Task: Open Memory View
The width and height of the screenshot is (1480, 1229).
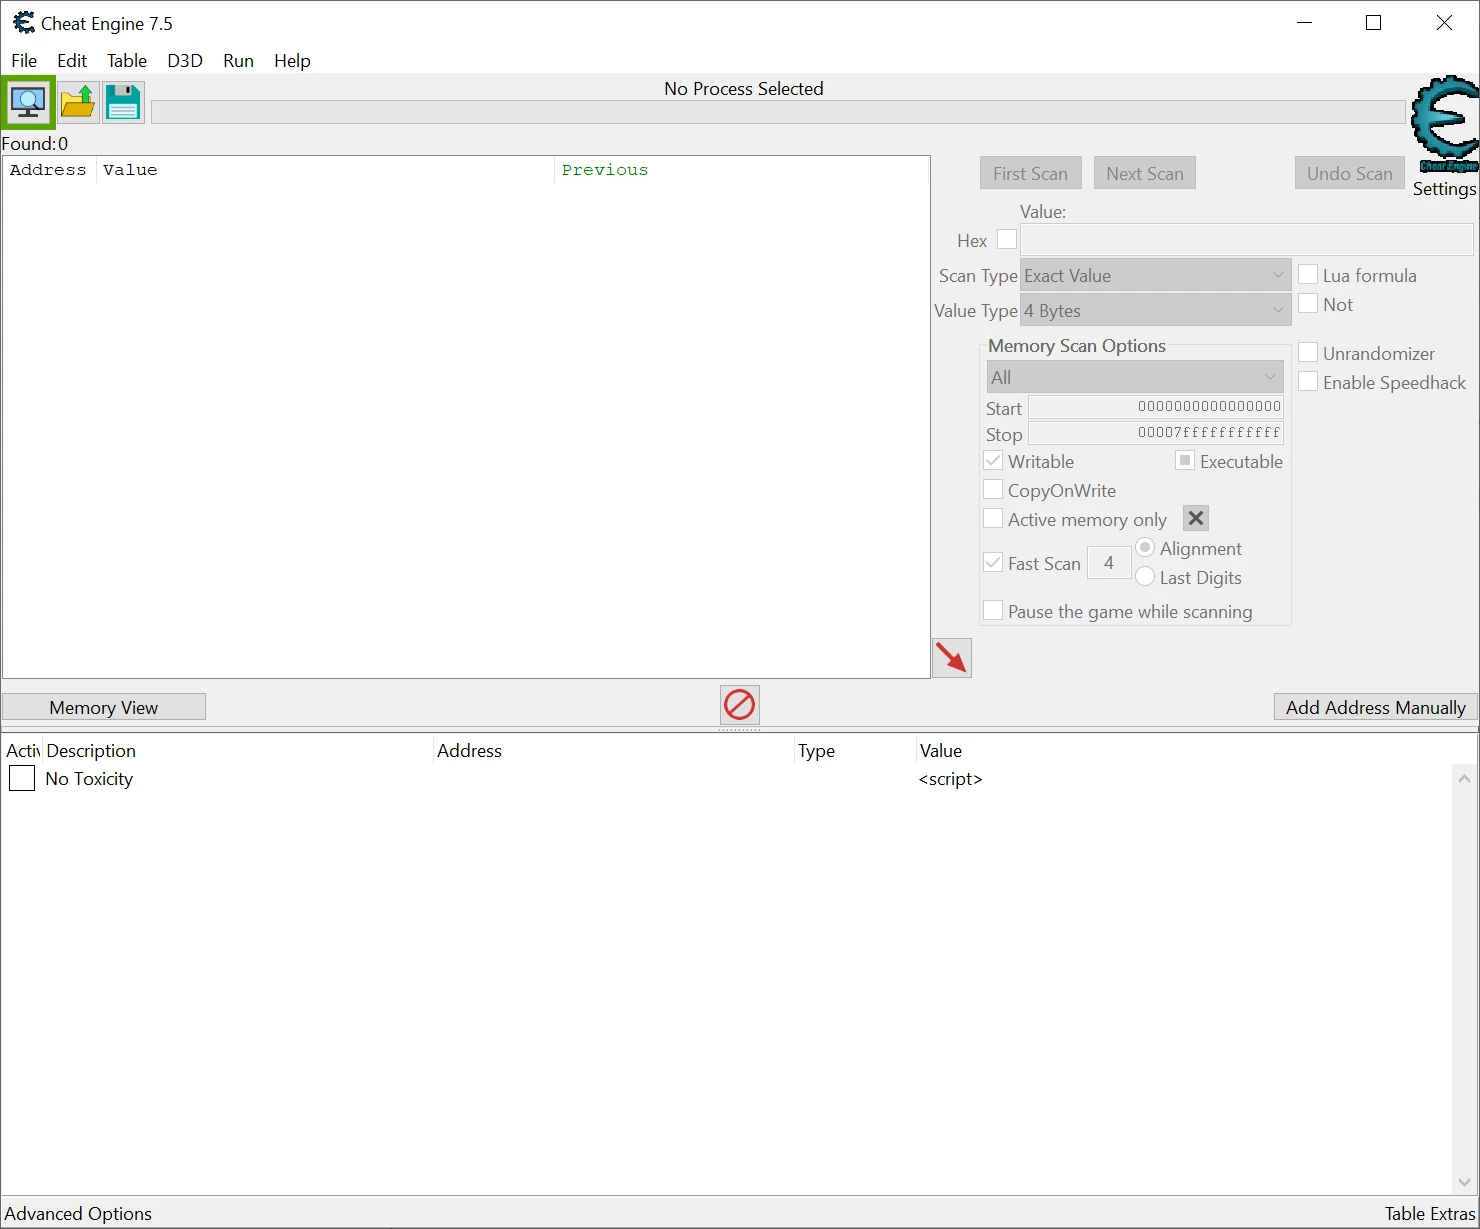Action: coord(104,707)
